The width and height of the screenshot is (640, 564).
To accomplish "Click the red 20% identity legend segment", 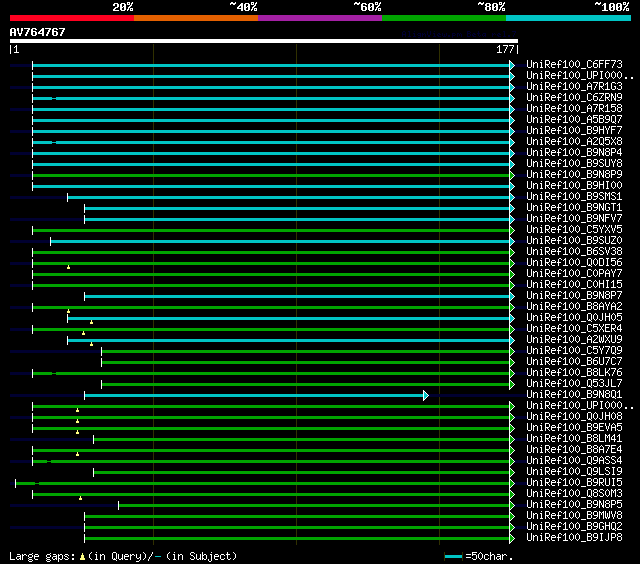I will click(72, 18).
